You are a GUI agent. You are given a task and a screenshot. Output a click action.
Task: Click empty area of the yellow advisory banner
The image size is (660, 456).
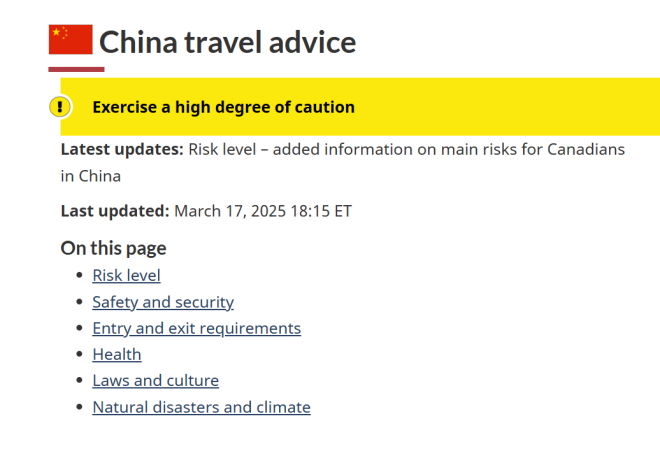[505, 107]
